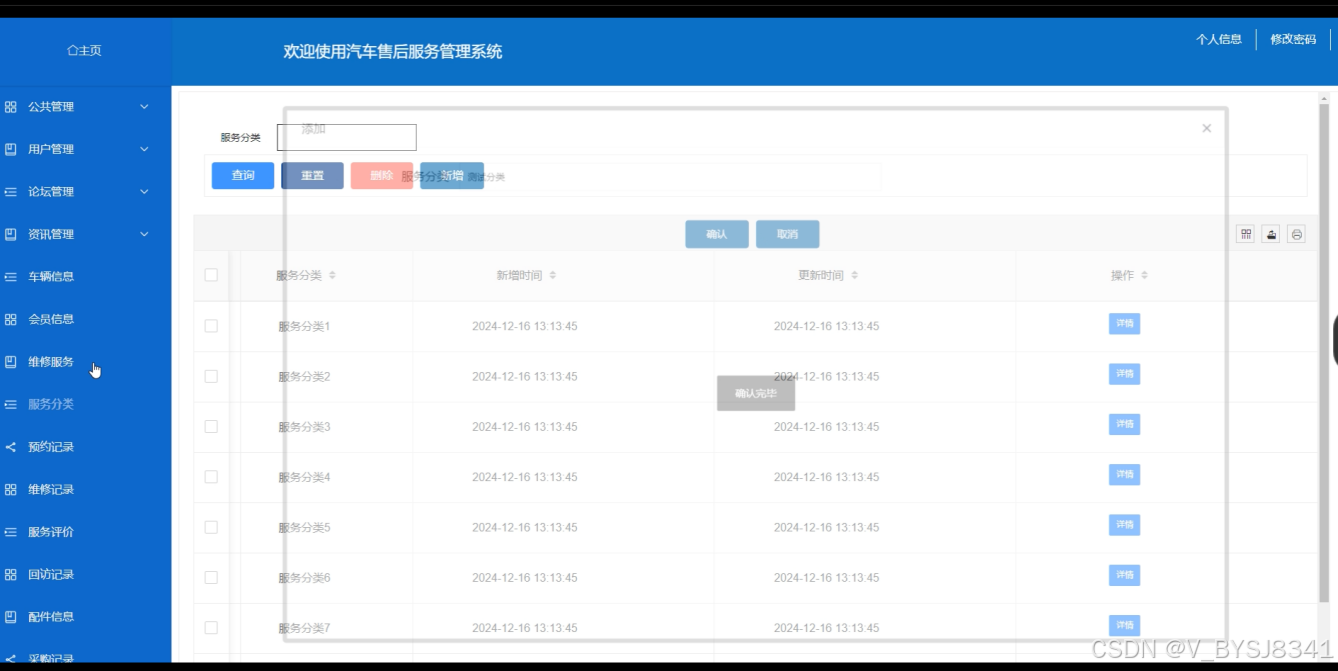Click the 更新时间 value in row 服务分类4
This screenshot has width=1338, height=671.
pyautogui.click(x=826, y=477)
